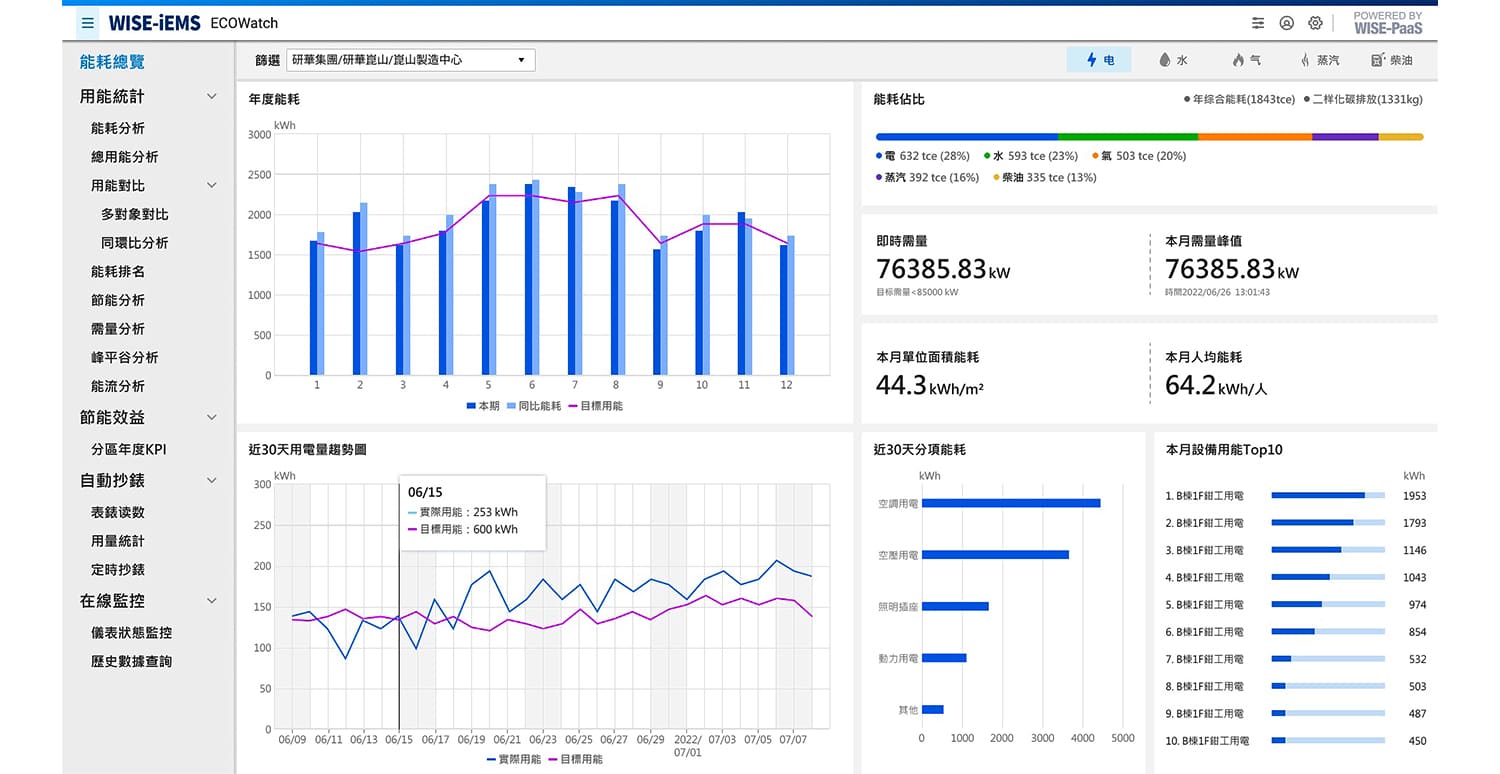Screen dimensions: 1500x774
Task: Click the 電 632 tce (28%) legend
Action: [922, 156]
